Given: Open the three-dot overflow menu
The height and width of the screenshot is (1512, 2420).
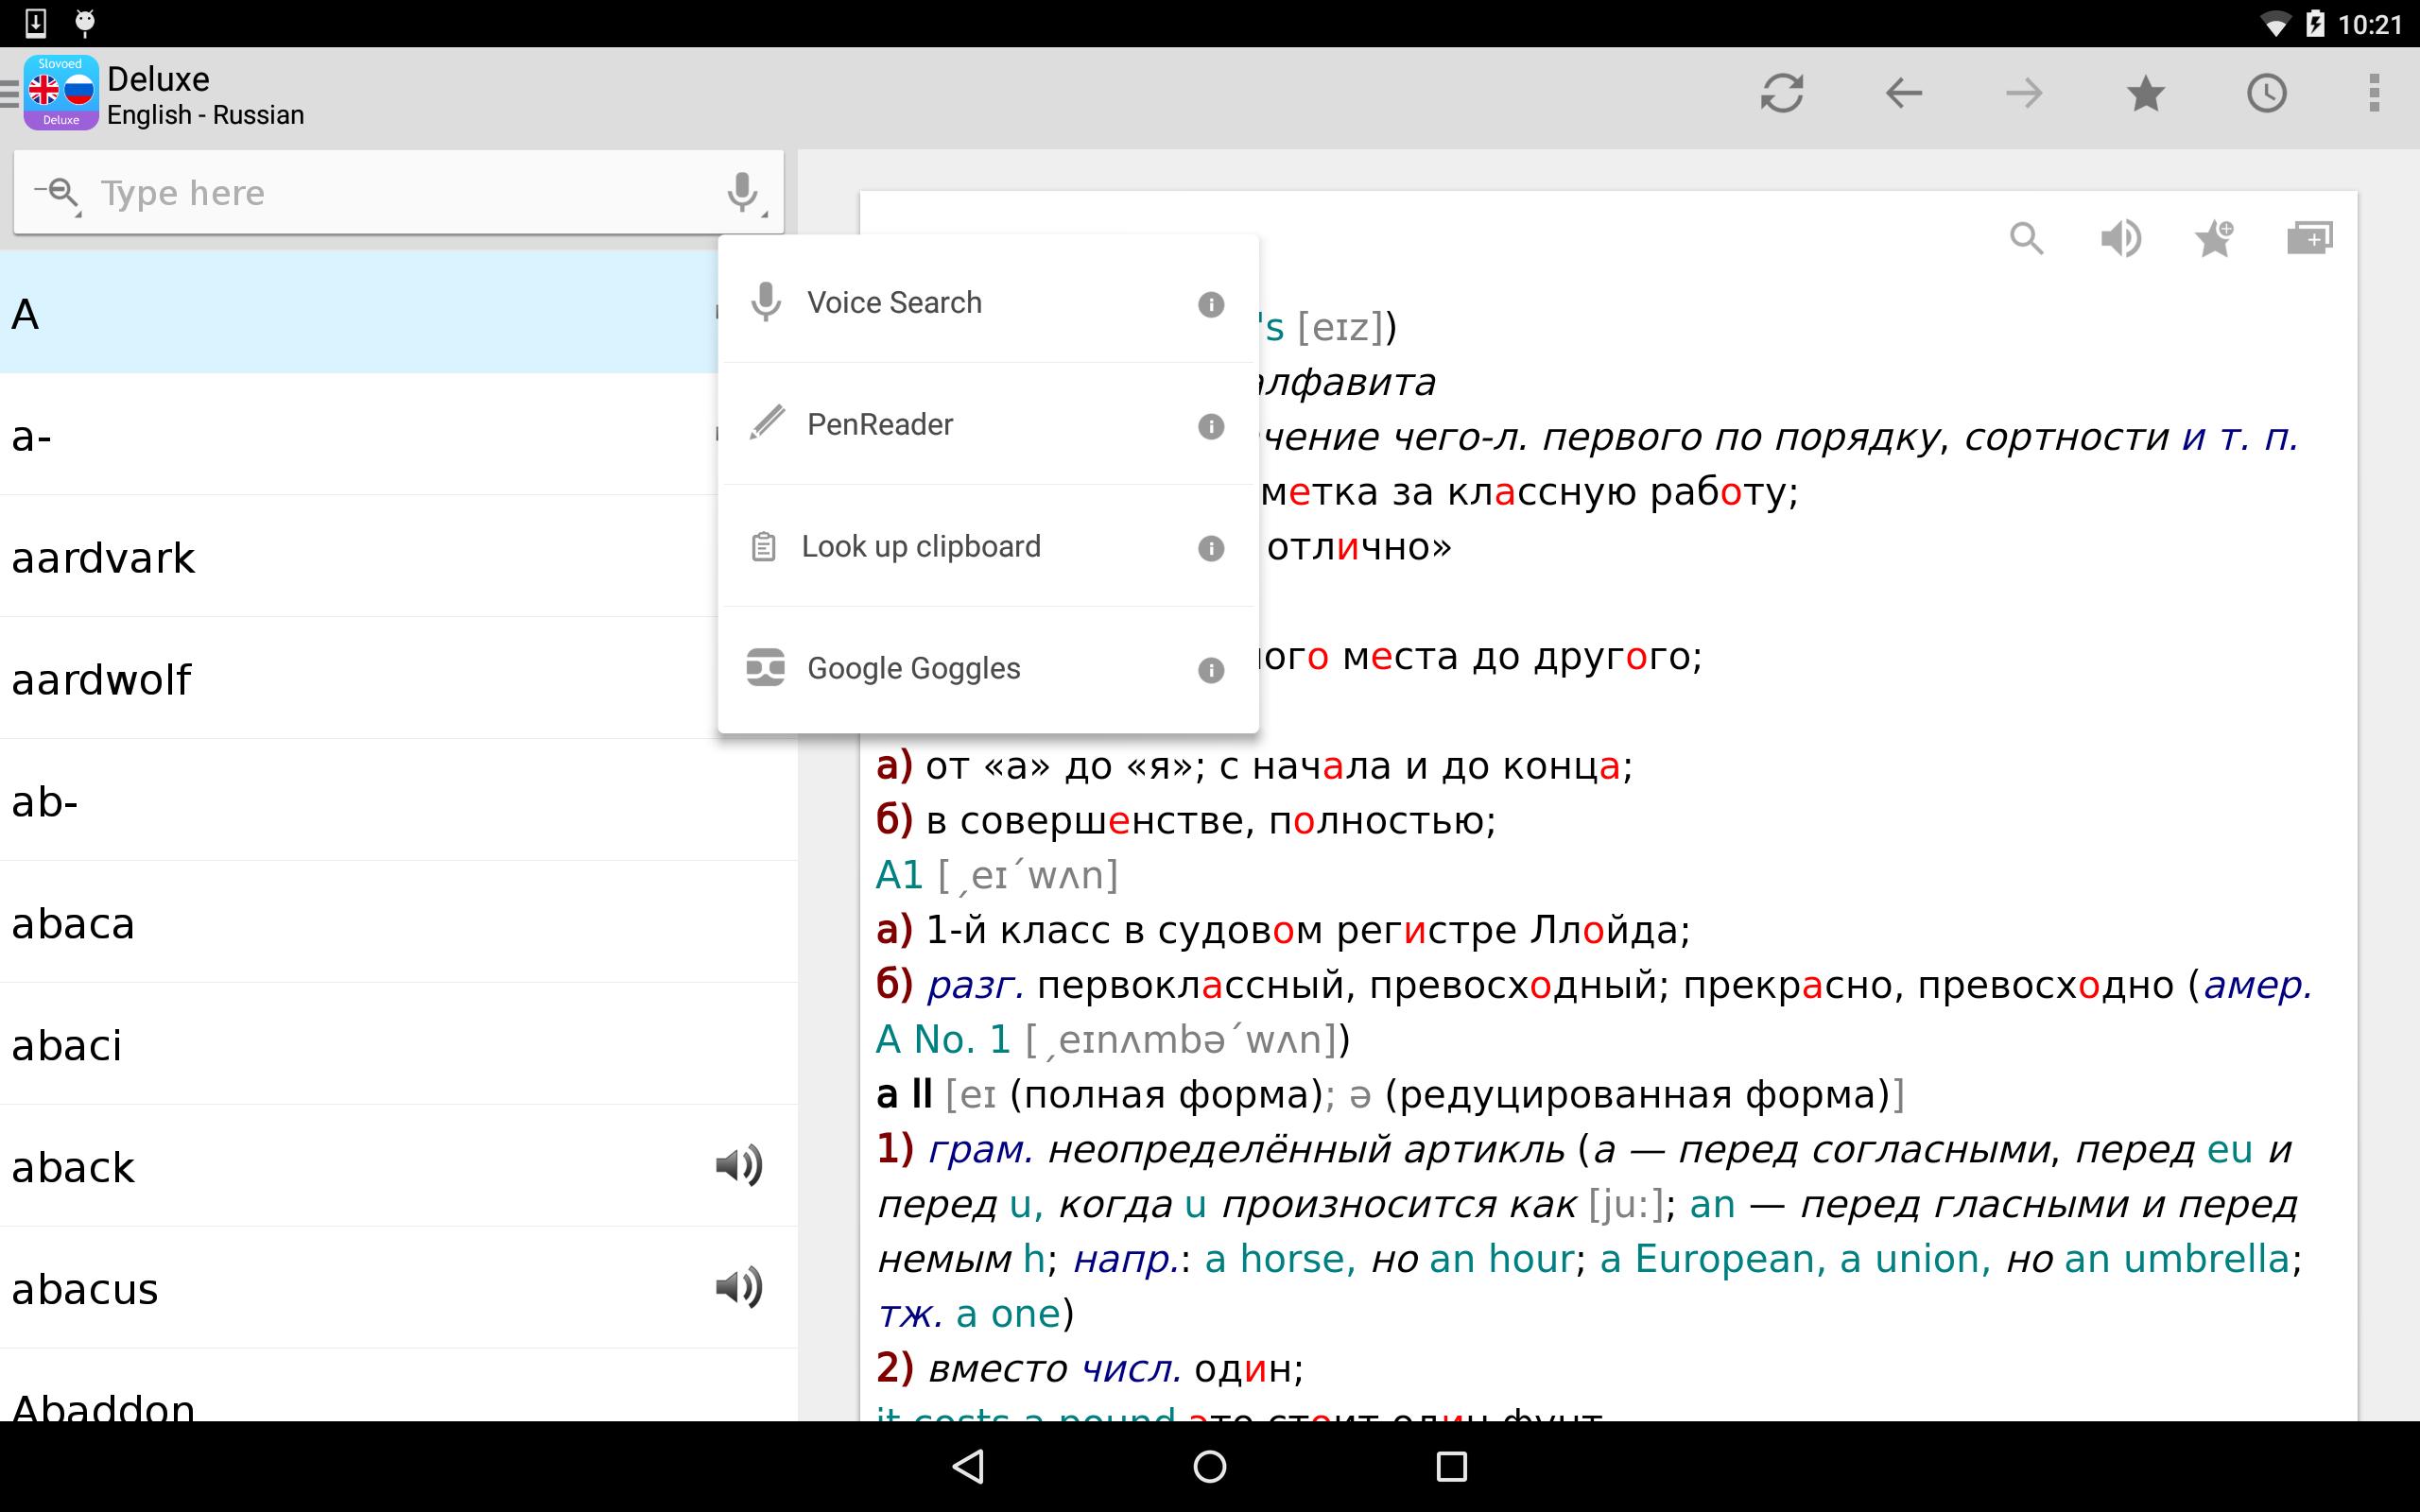Looking at the screenshot, I should (2378, 94).
